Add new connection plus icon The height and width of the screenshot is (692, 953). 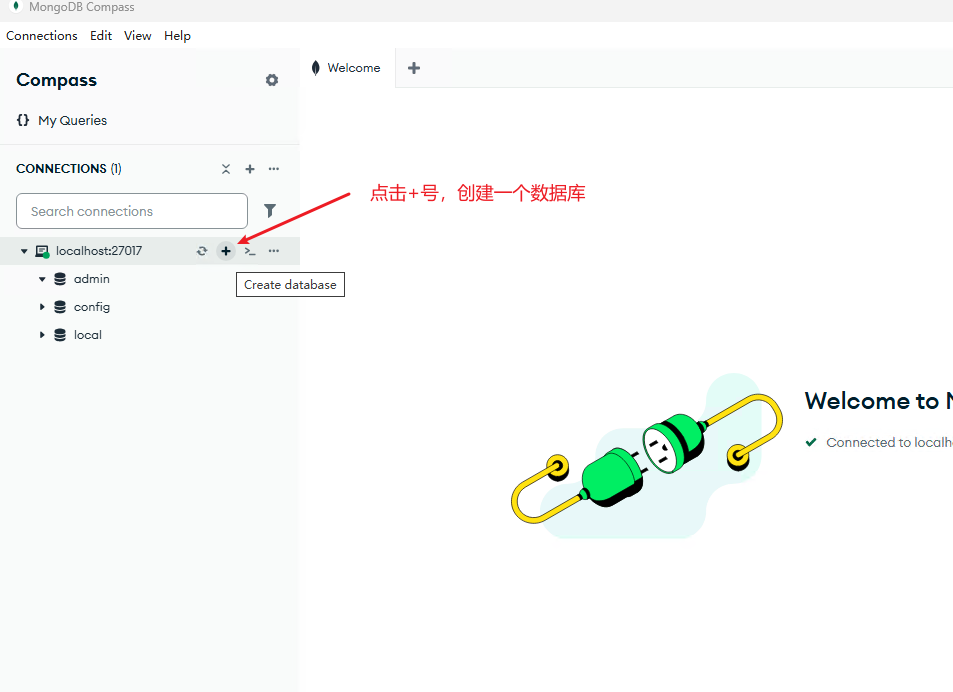pos(250,169)
